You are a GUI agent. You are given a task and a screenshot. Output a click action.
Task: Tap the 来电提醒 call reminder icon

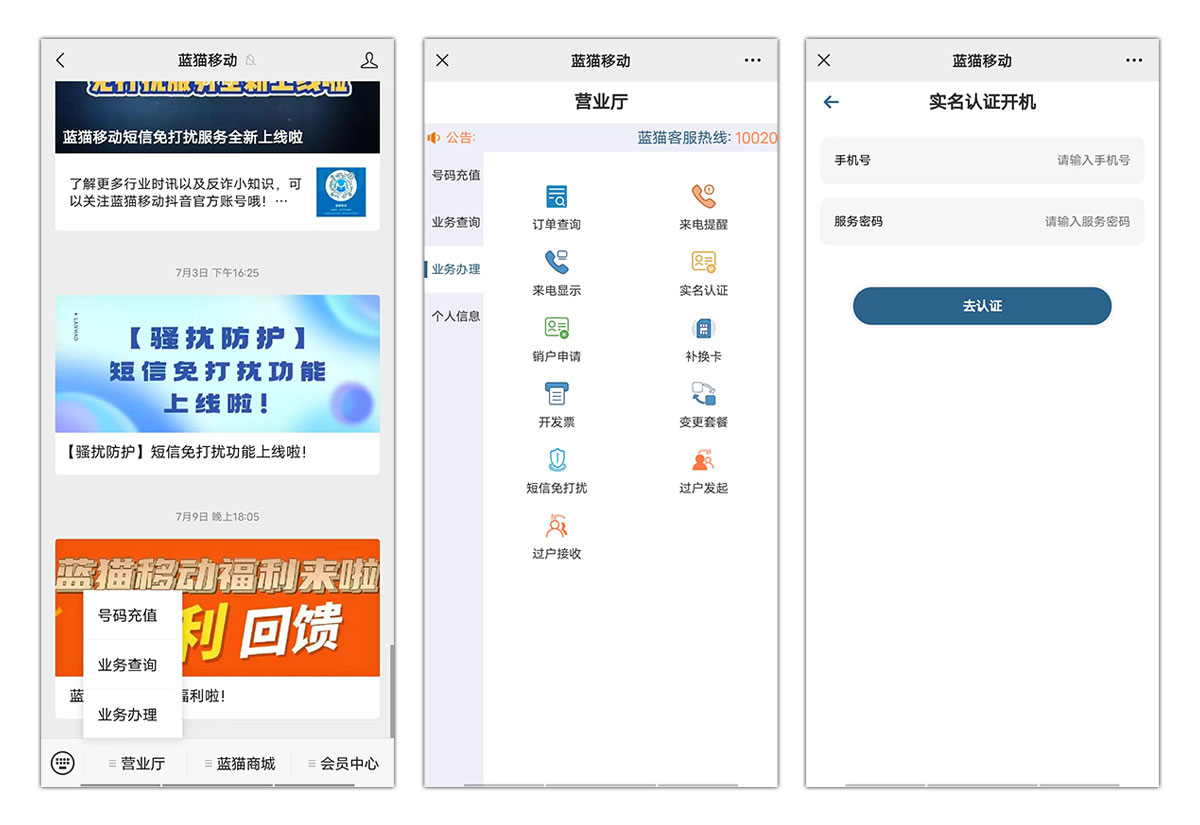(x=703, y=197)
